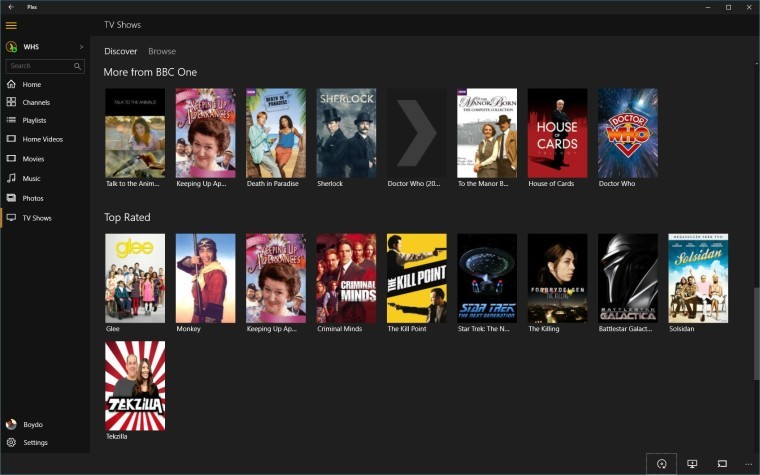Open the Criminal Minds poster
The width and height of the screenshot is (760, 475).
(x=346, y=278)
